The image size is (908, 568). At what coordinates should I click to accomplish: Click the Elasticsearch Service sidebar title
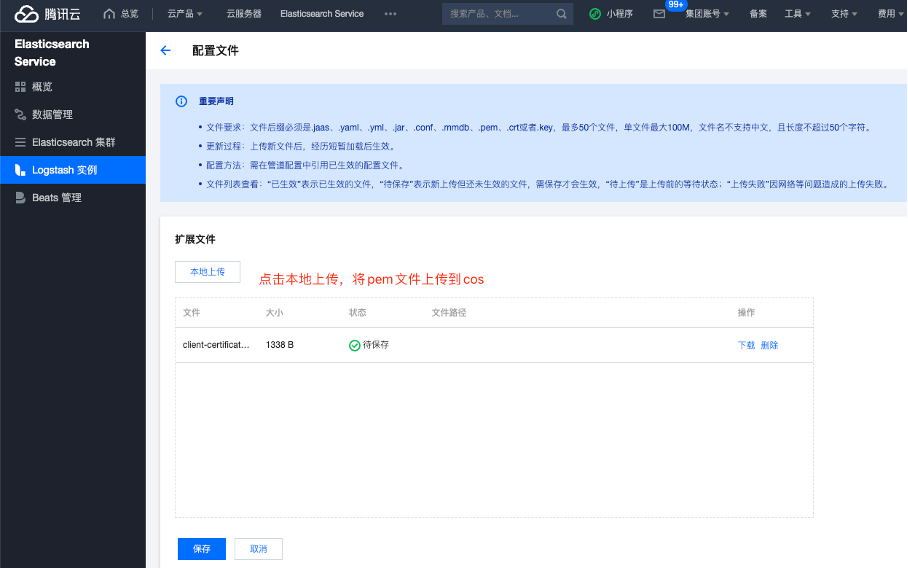click(52, 53)
